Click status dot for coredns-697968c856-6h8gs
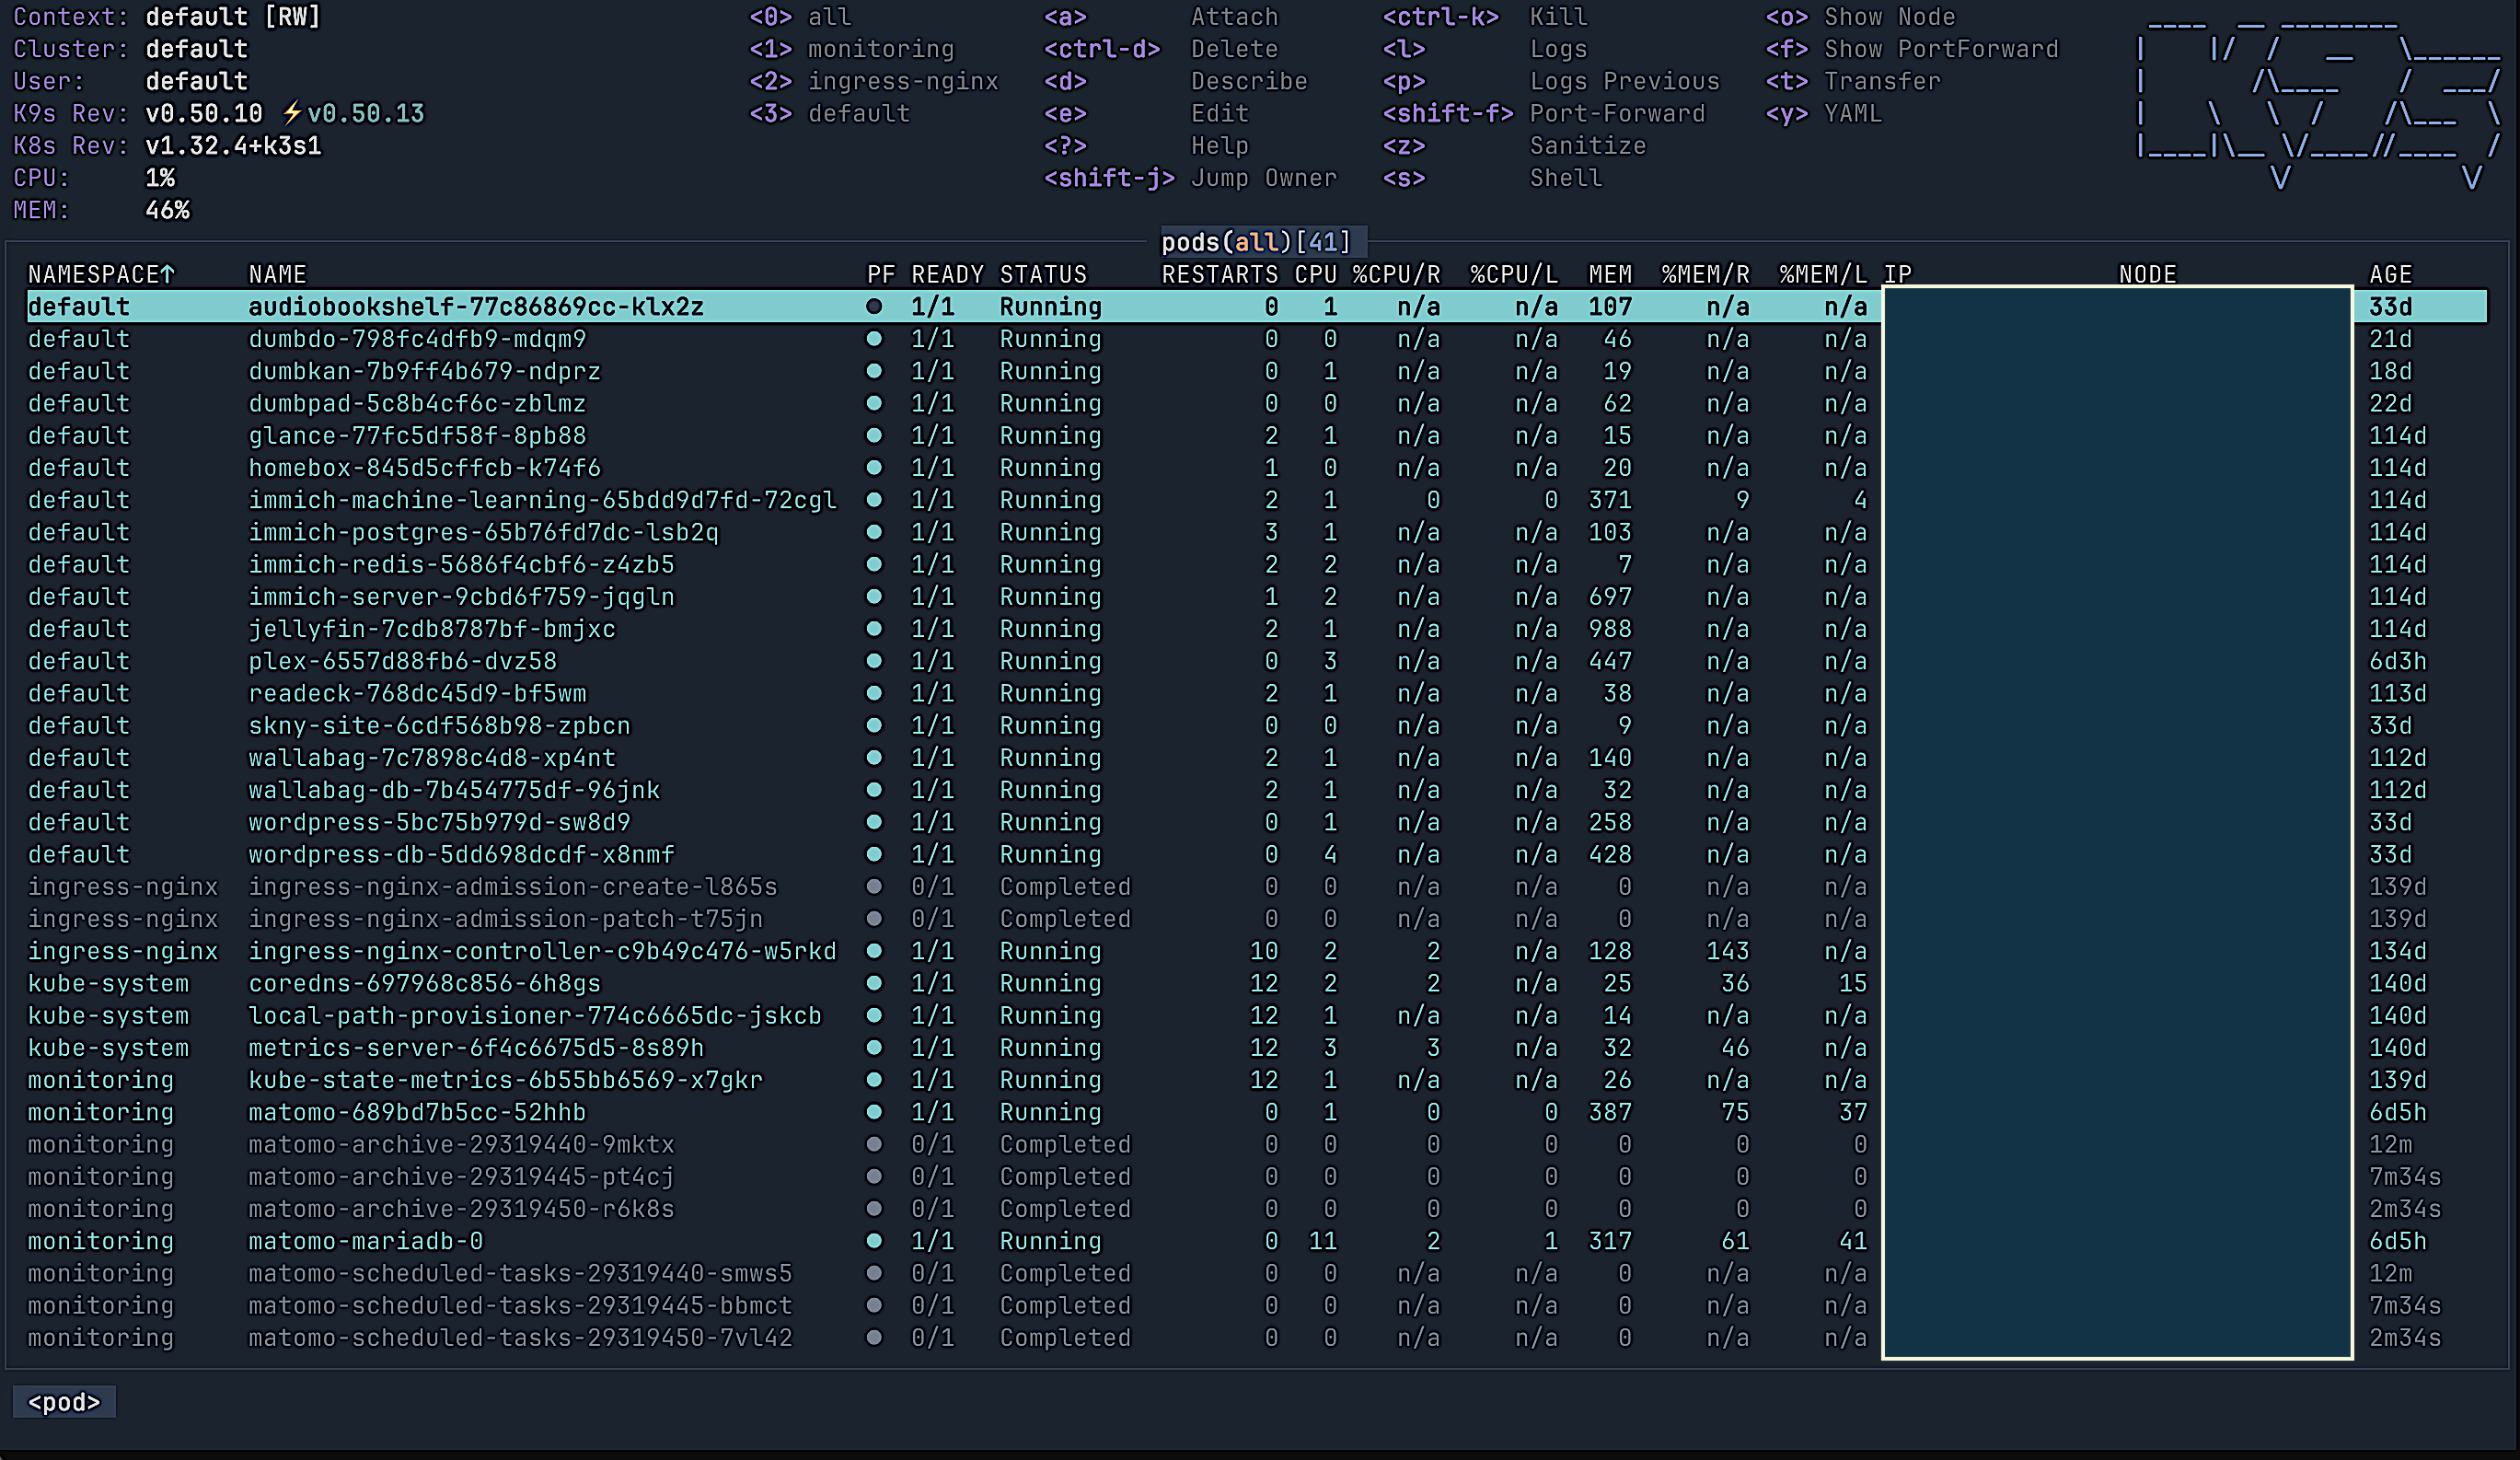This screenshot has width=2520, height=1460. (874, 983)
